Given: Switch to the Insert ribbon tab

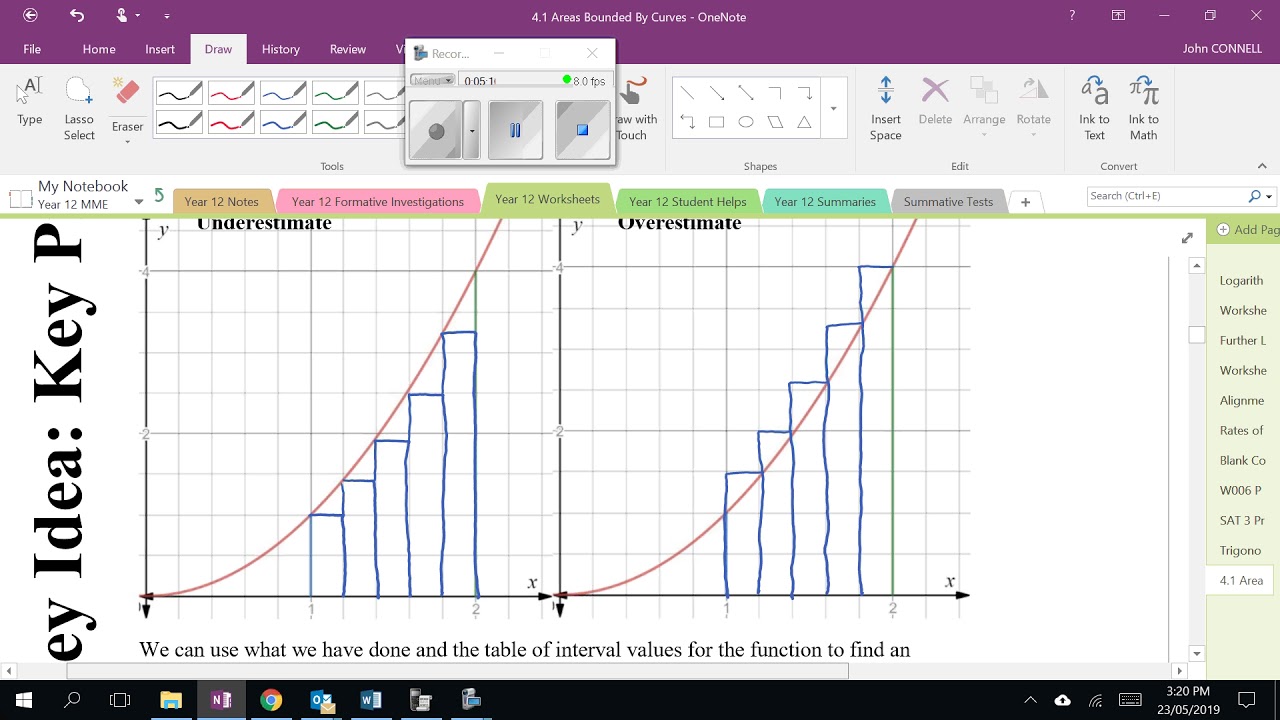Looking at the screenshot, I should tap(160, 49).
